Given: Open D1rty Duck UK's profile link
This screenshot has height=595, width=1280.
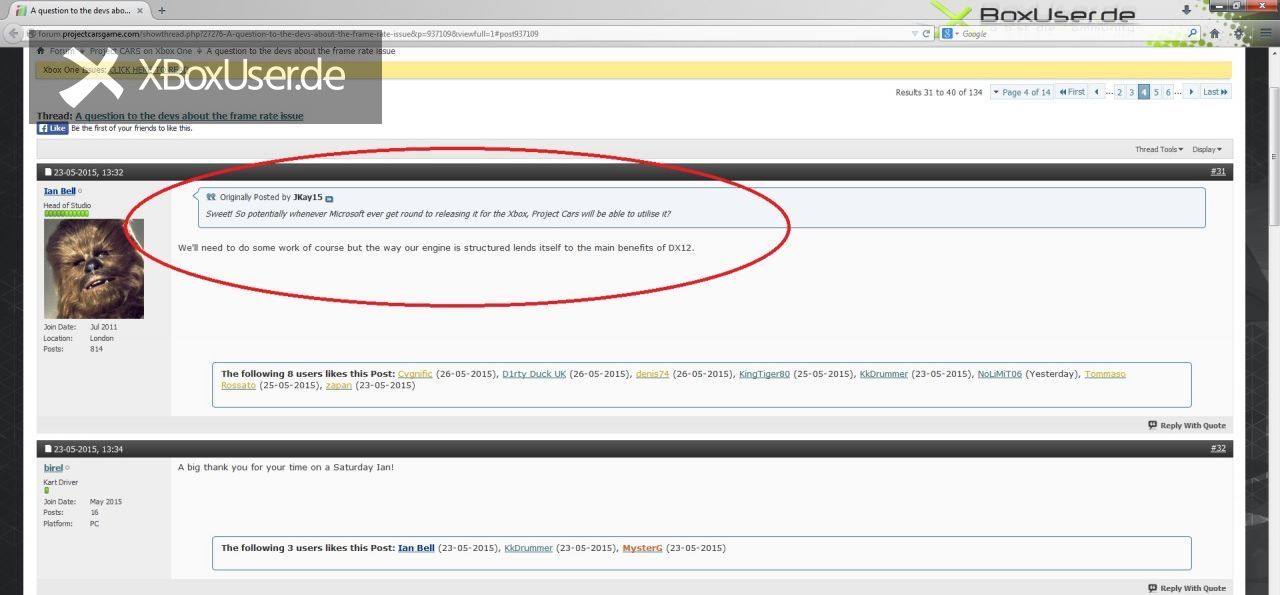Looking at the screenshot, I should click(x=534, y=374).
